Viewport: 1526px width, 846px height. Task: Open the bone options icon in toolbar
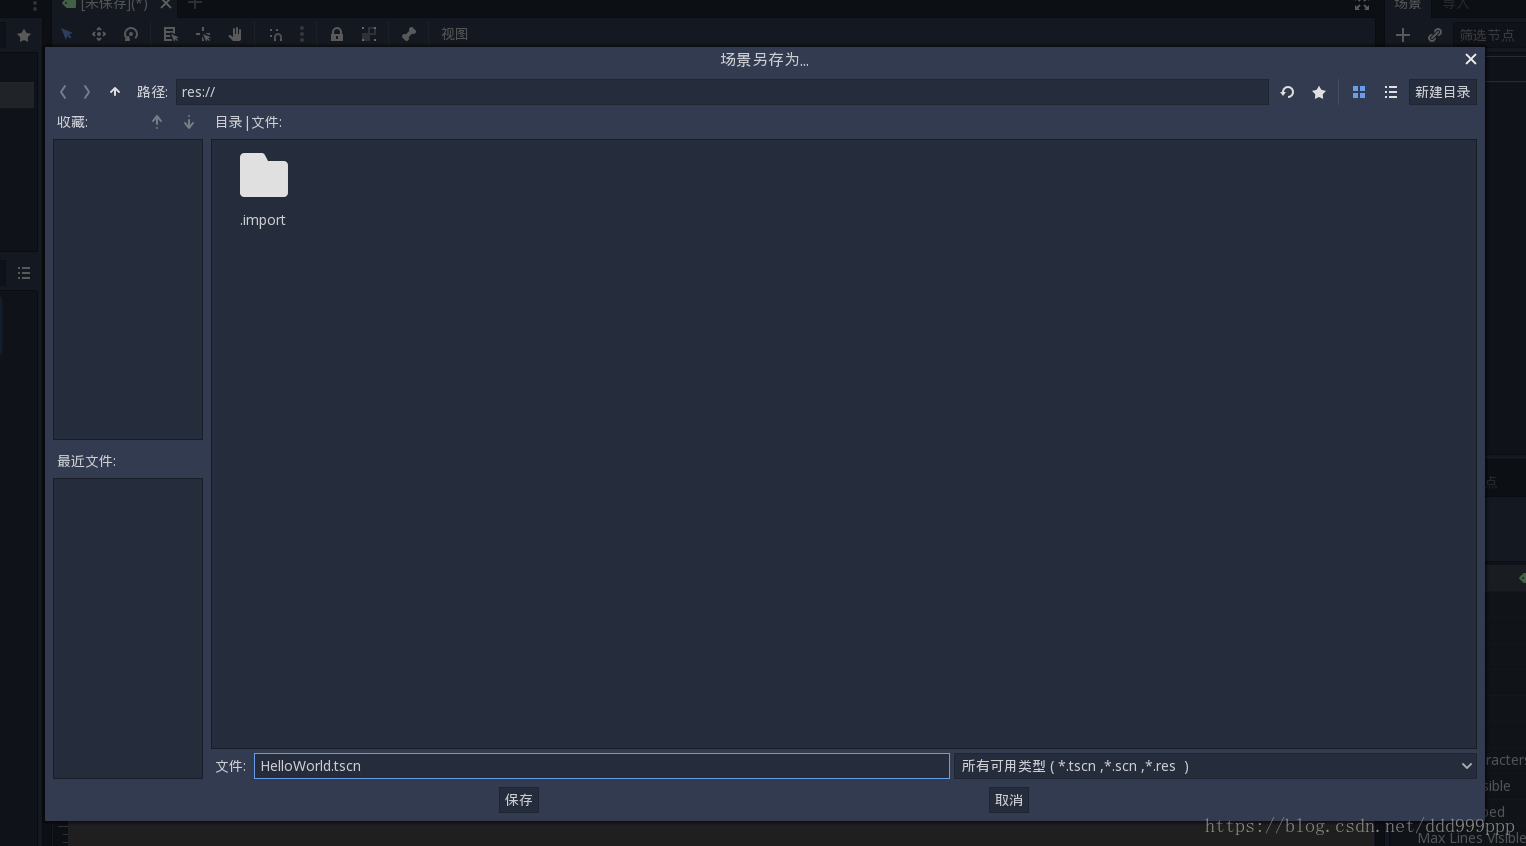[409, 34]
